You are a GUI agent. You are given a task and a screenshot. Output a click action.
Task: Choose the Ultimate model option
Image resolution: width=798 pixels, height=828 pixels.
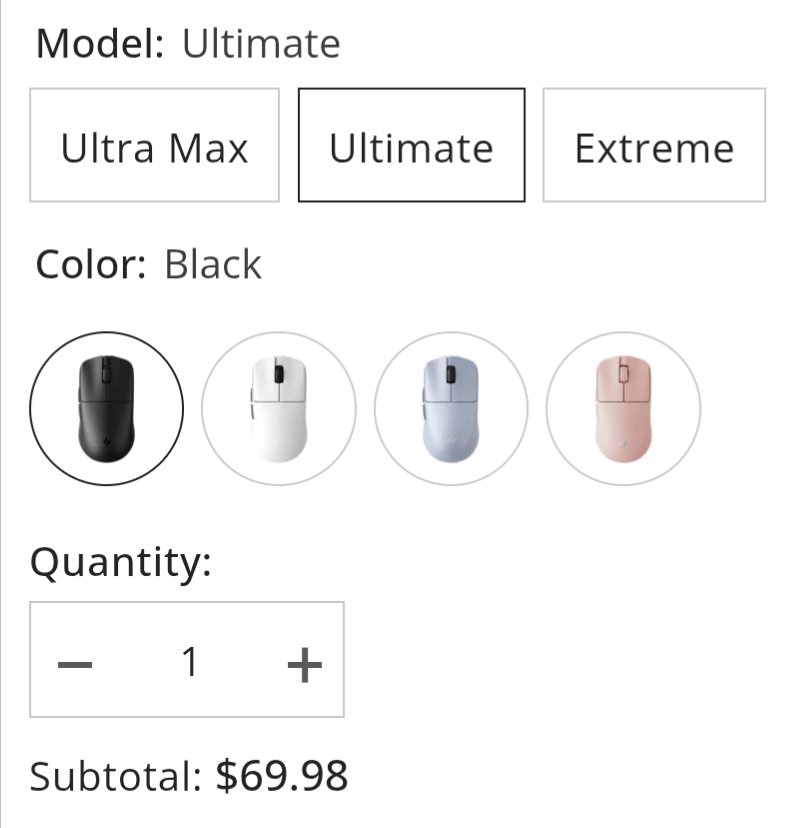(x=411, y=146)
